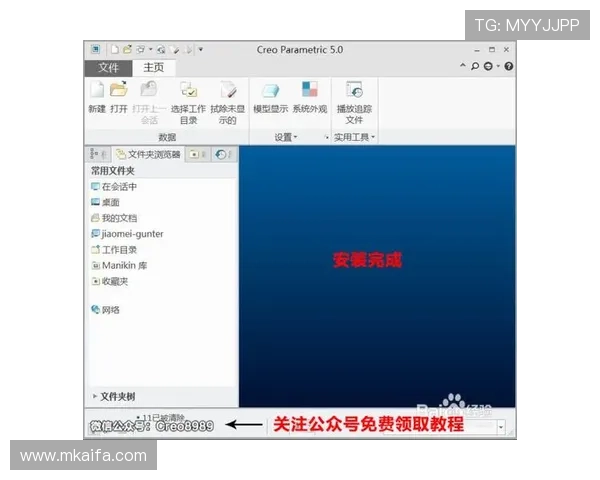Open the status bar filter dropdown arrow

pos(501,426)
